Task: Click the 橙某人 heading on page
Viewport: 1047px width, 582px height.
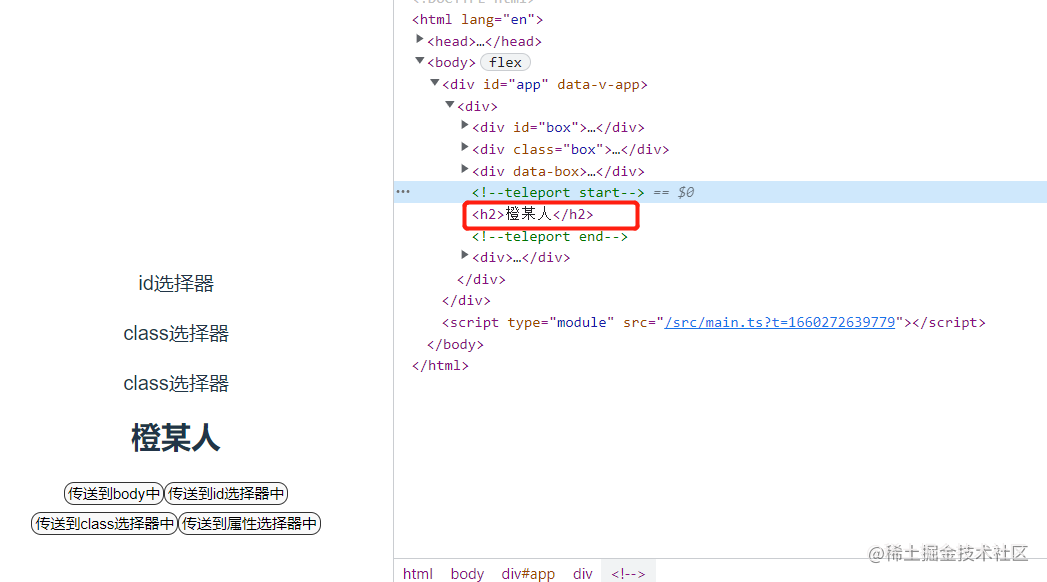Action: point(176,439)
